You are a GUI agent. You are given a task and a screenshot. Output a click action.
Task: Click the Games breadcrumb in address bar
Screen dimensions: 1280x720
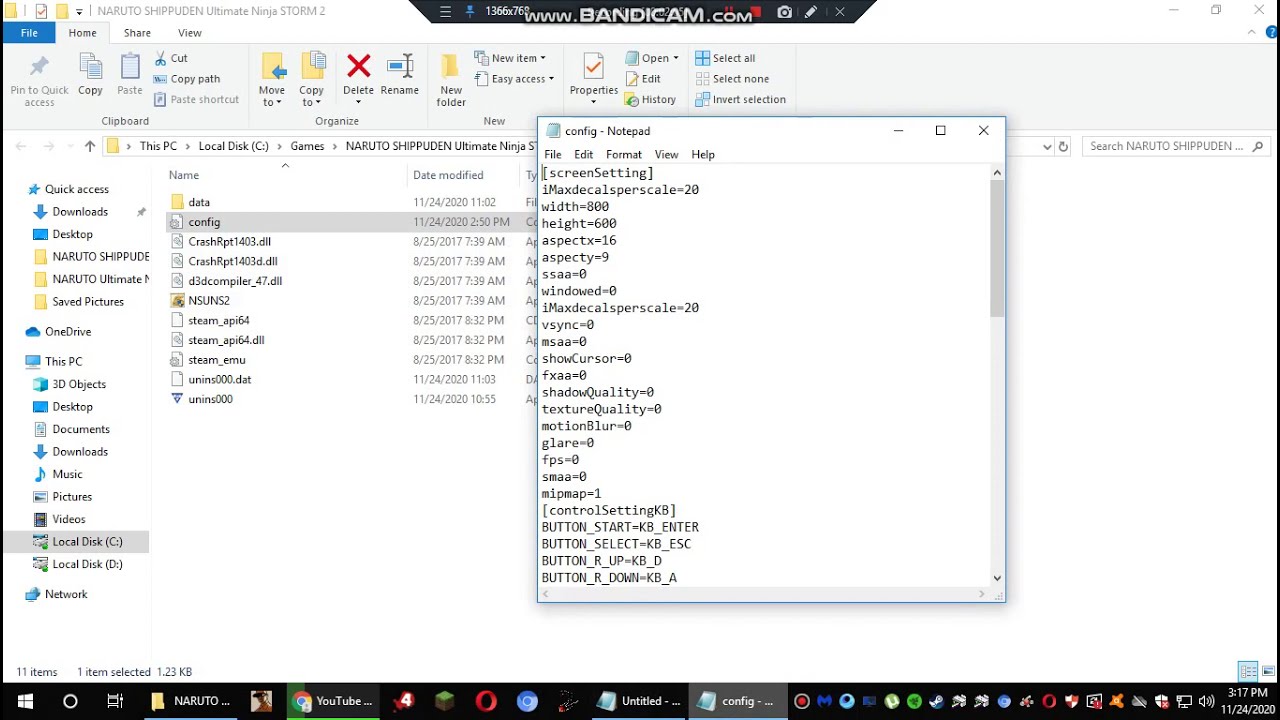point(307,146)
